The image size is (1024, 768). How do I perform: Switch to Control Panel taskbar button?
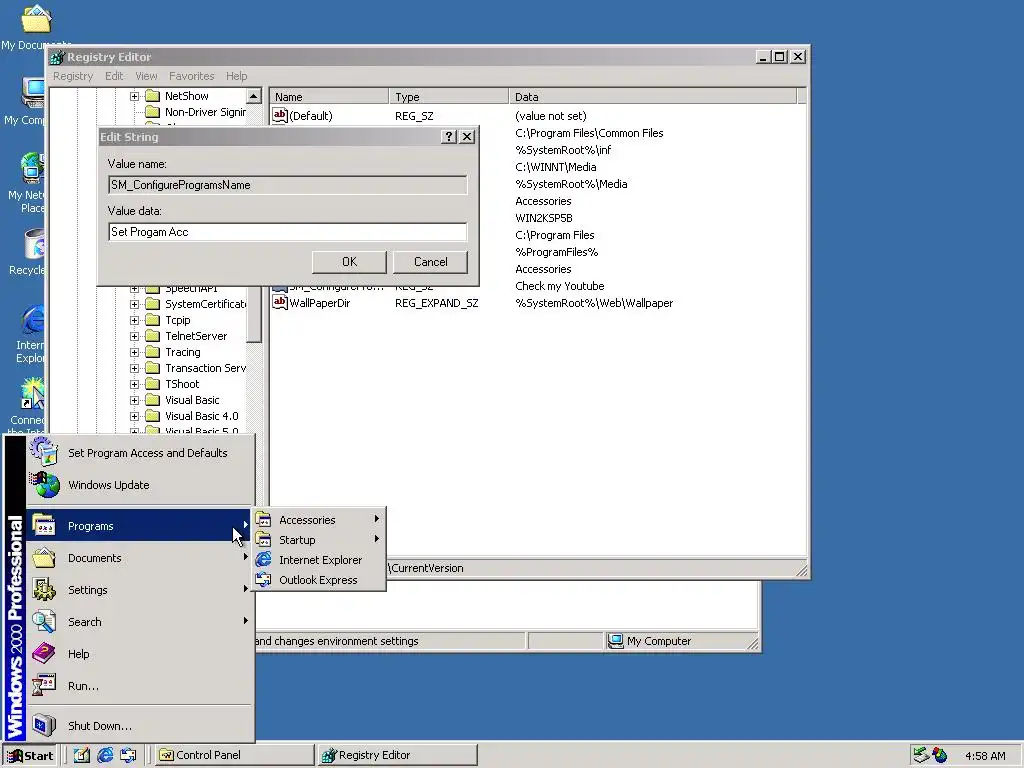point(236,756)
